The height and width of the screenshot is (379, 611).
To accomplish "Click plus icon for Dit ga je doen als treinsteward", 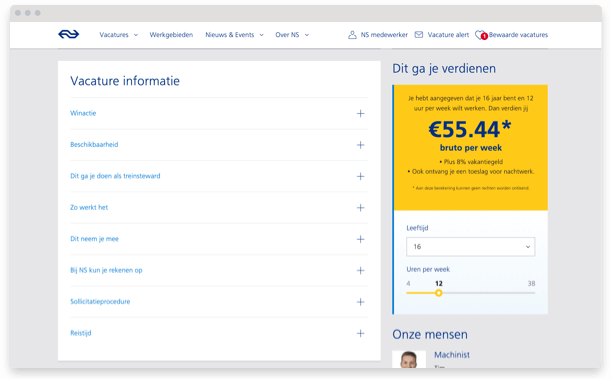I will (360, 176).
